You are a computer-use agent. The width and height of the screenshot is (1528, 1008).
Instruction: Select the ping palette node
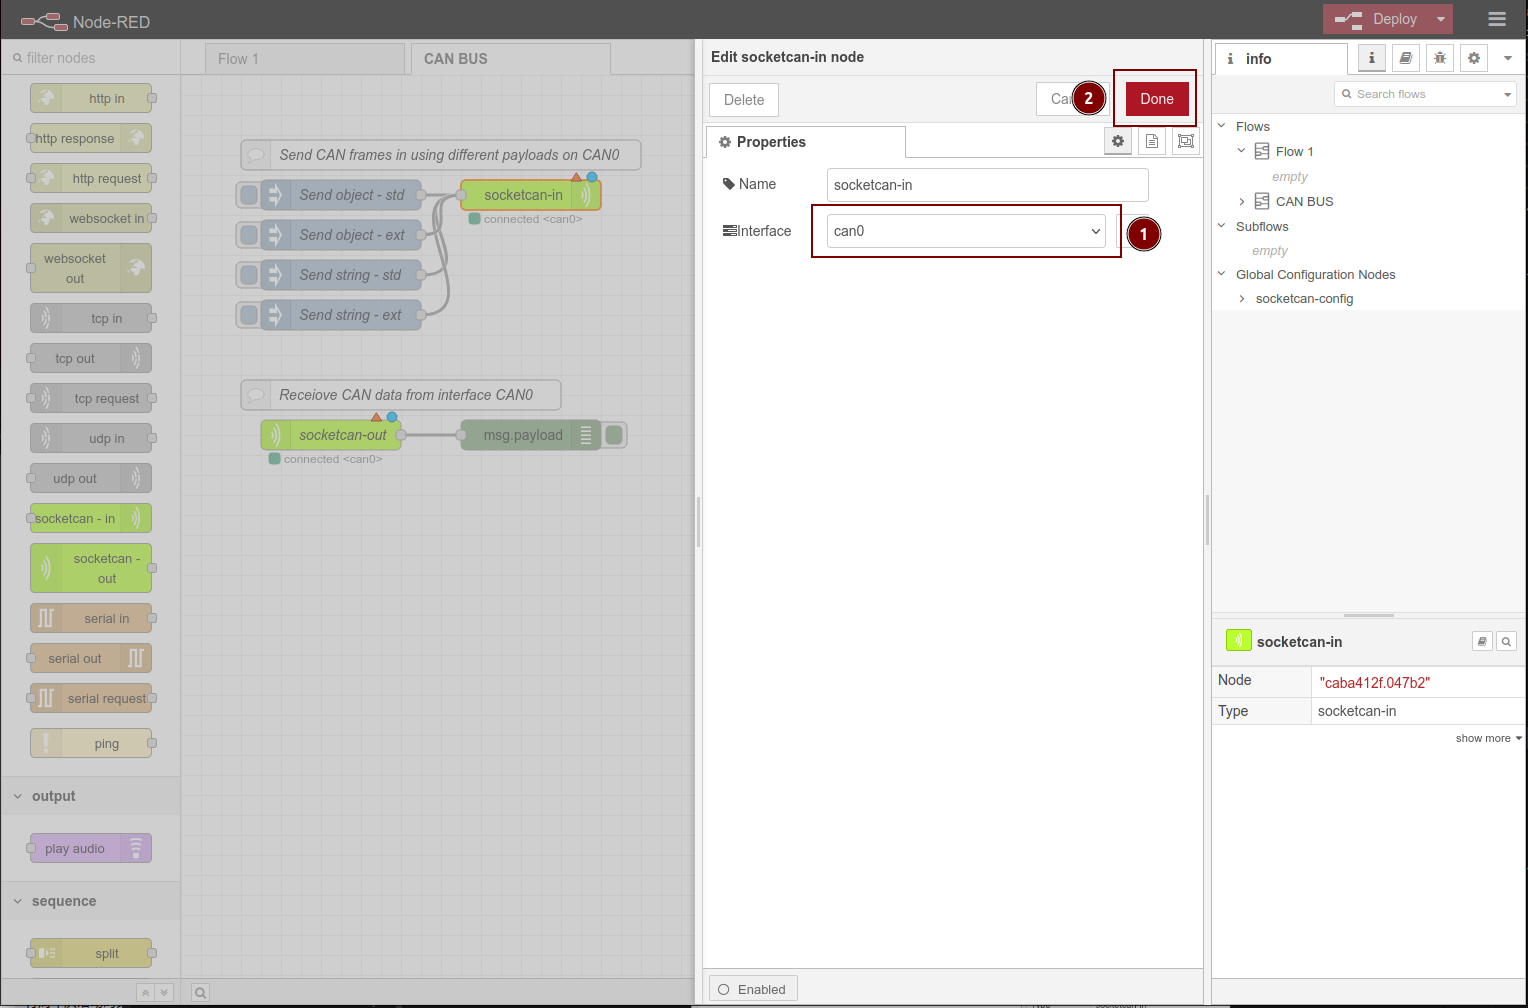[x=91, y=743]
